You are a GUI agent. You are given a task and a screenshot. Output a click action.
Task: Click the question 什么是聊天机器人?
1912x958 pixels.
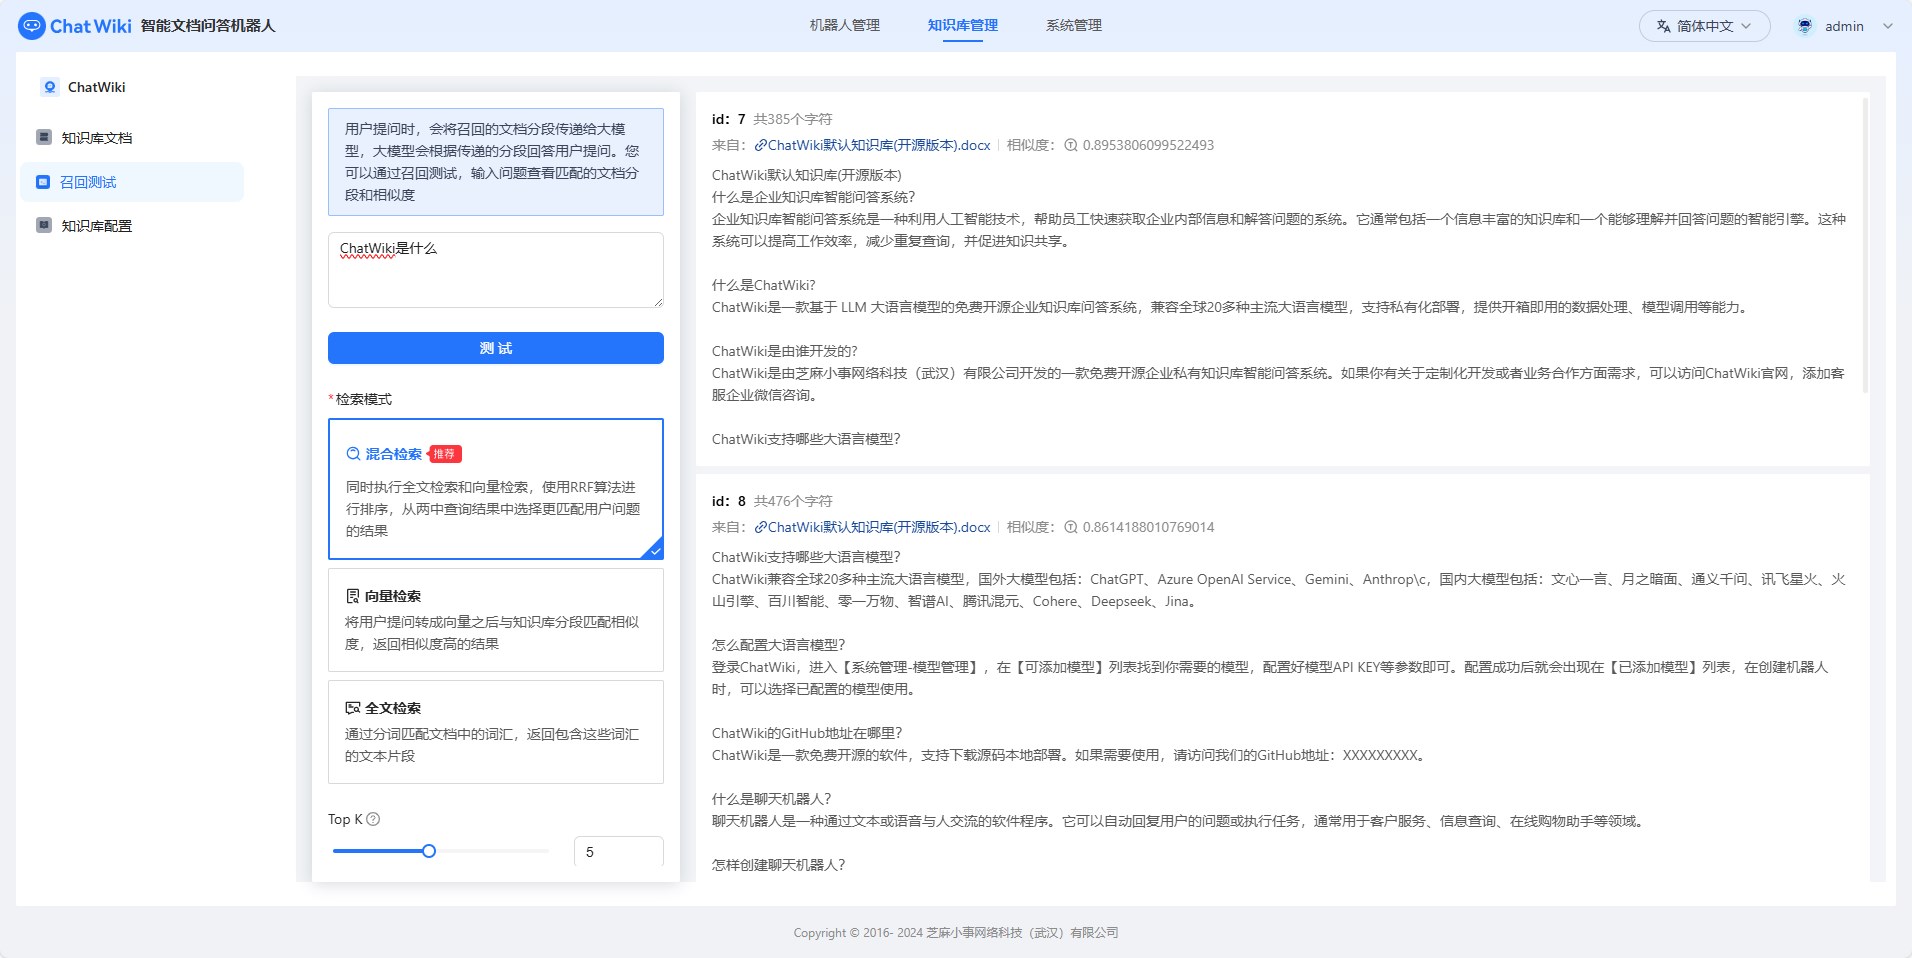(x=772, y=799)
